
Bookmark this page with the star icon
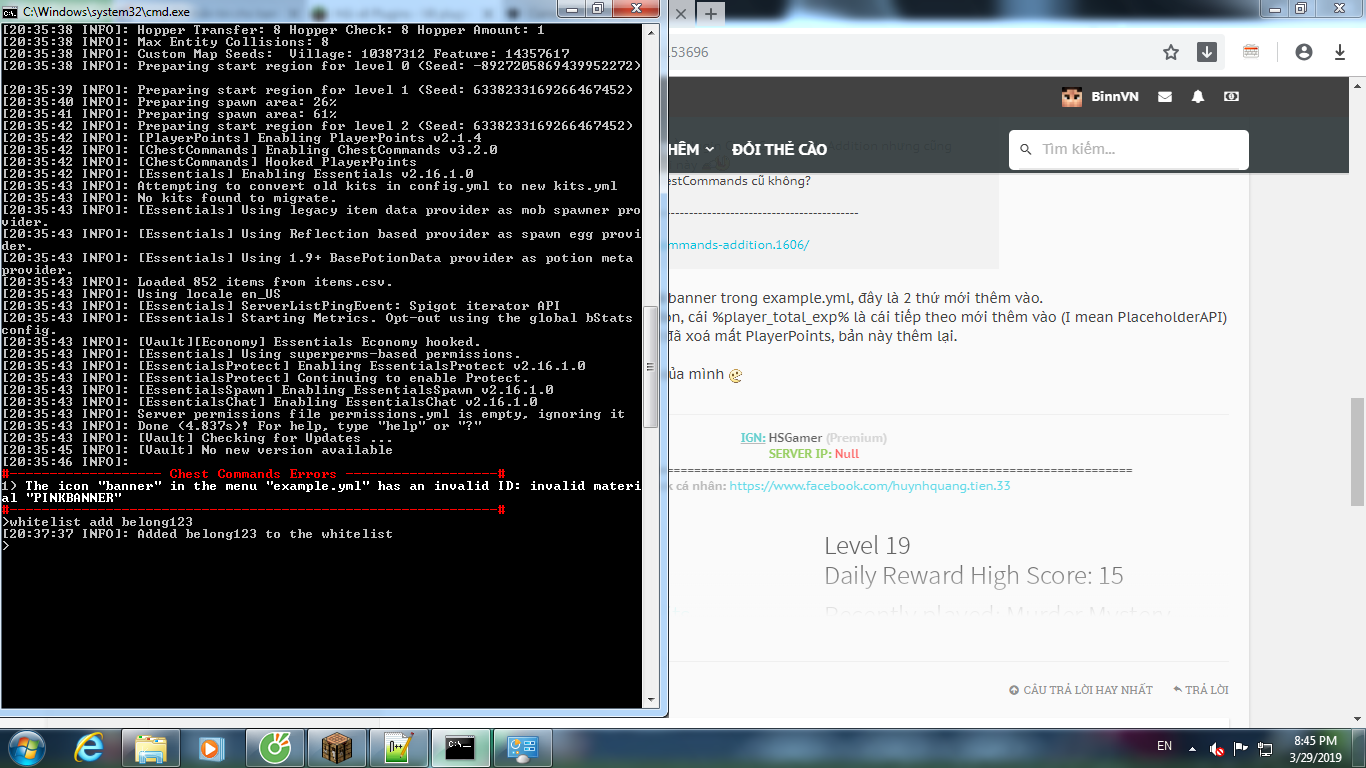1171,52
